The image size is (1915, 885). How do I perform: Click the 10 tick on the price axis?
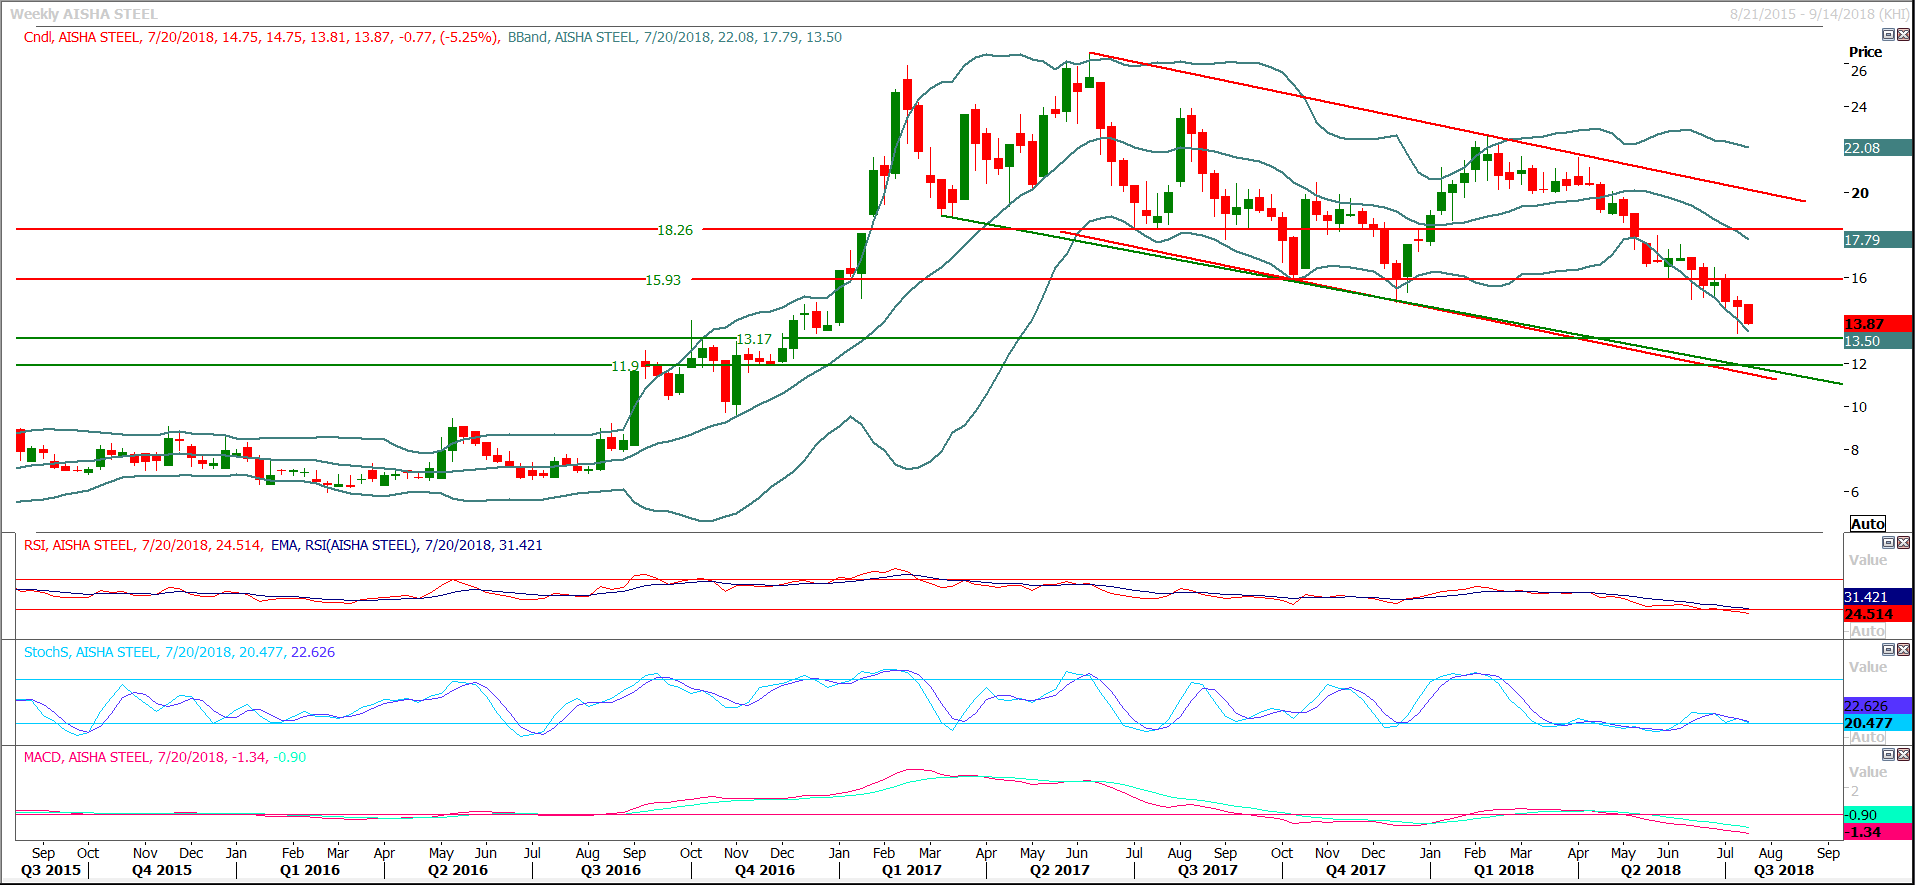pyautogui.click(x=1859, y=407)
